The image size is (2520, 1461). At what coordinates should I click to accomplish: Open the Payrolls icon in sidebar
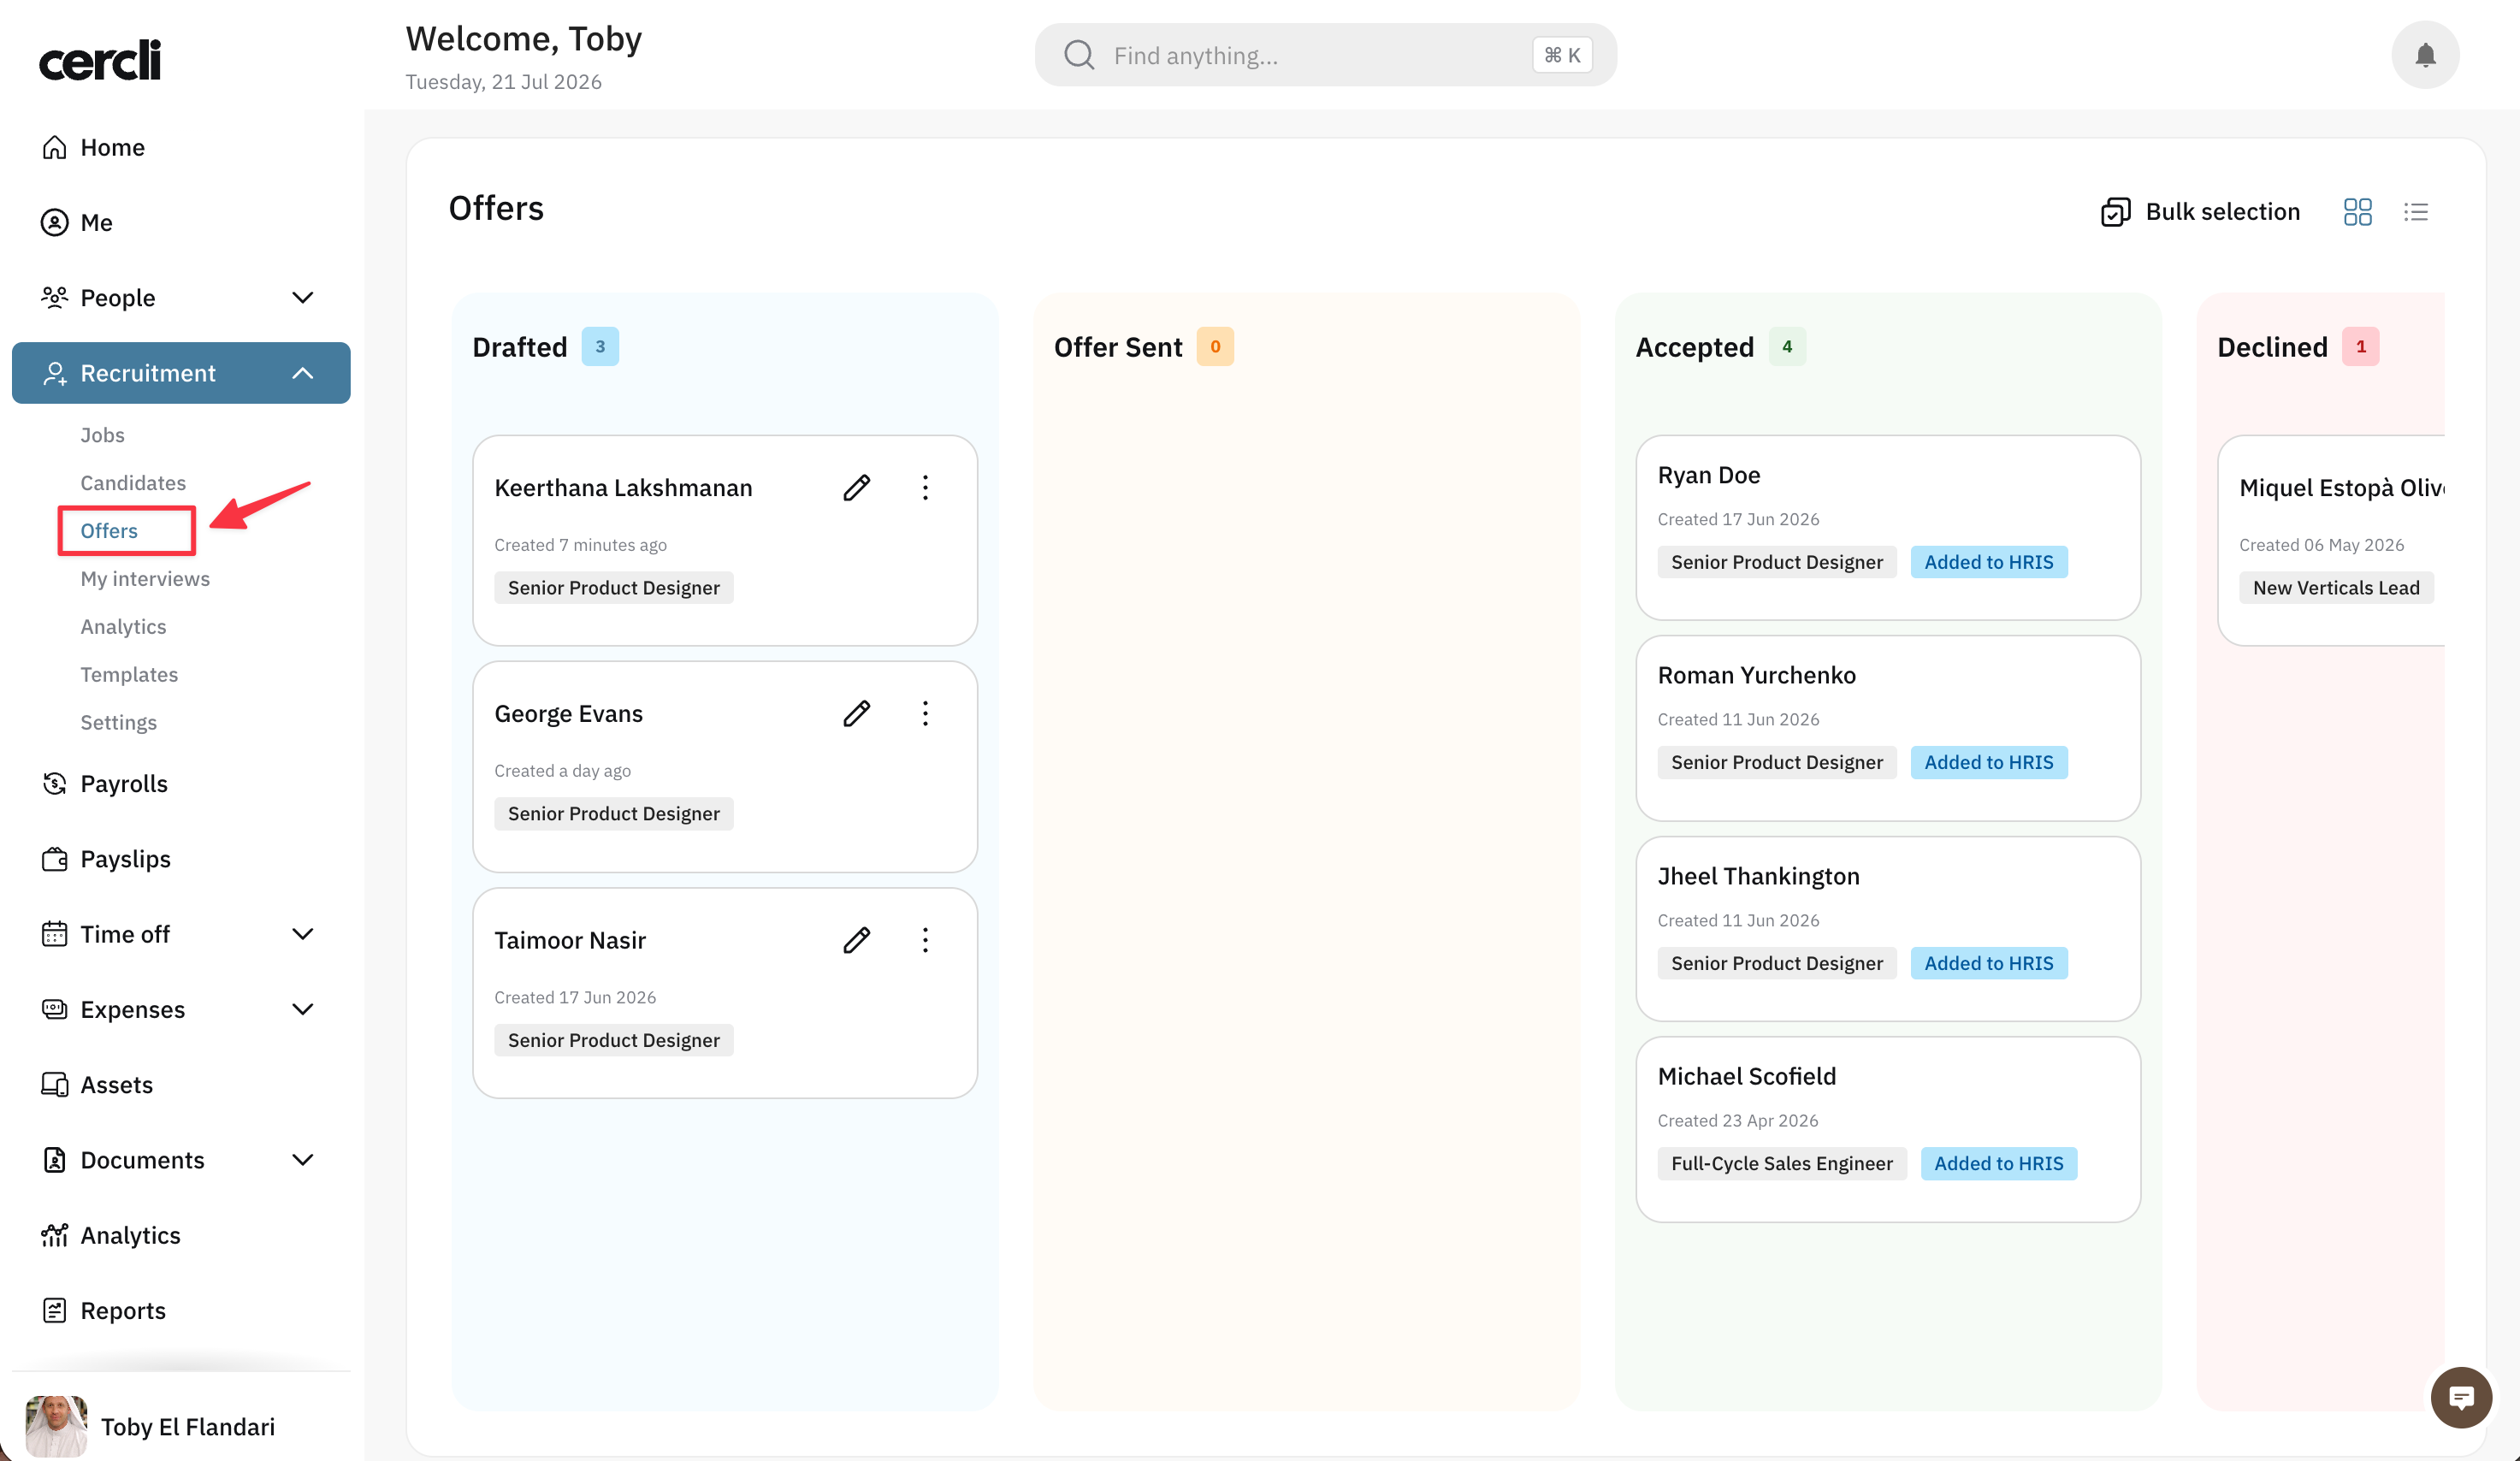(54, 784)
